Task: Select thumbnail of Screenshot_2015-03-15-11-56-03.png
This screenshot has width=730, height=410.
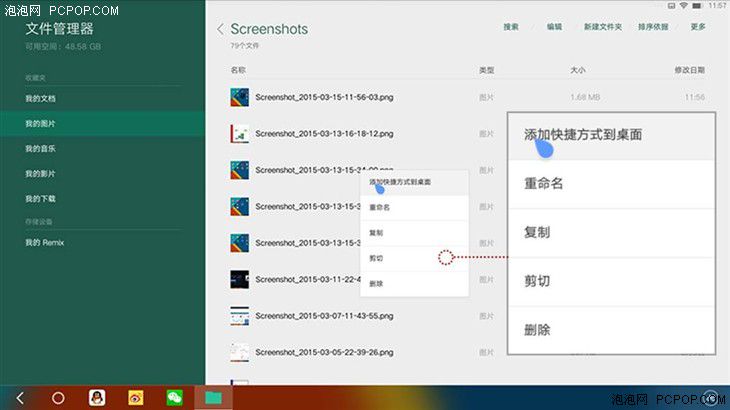Action: coord(239,97)
